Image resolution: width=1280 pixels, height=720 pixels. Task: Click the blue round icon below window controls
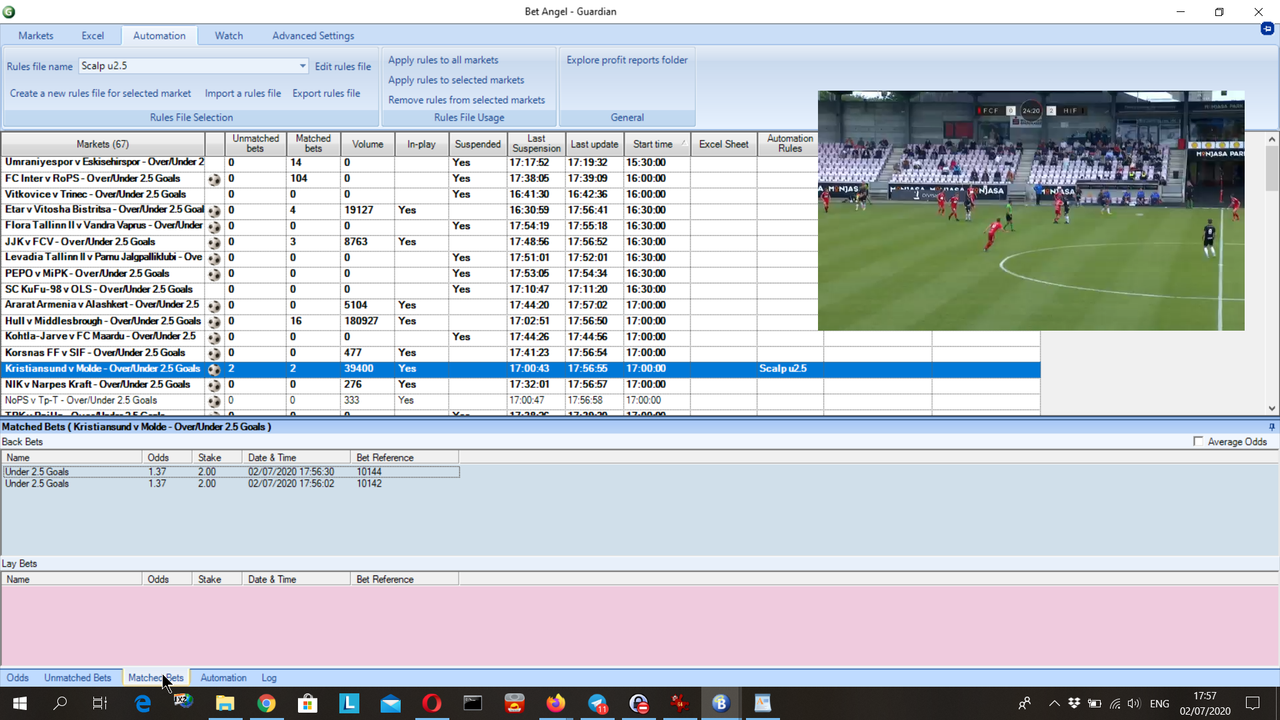click(x=1267, y=29)
